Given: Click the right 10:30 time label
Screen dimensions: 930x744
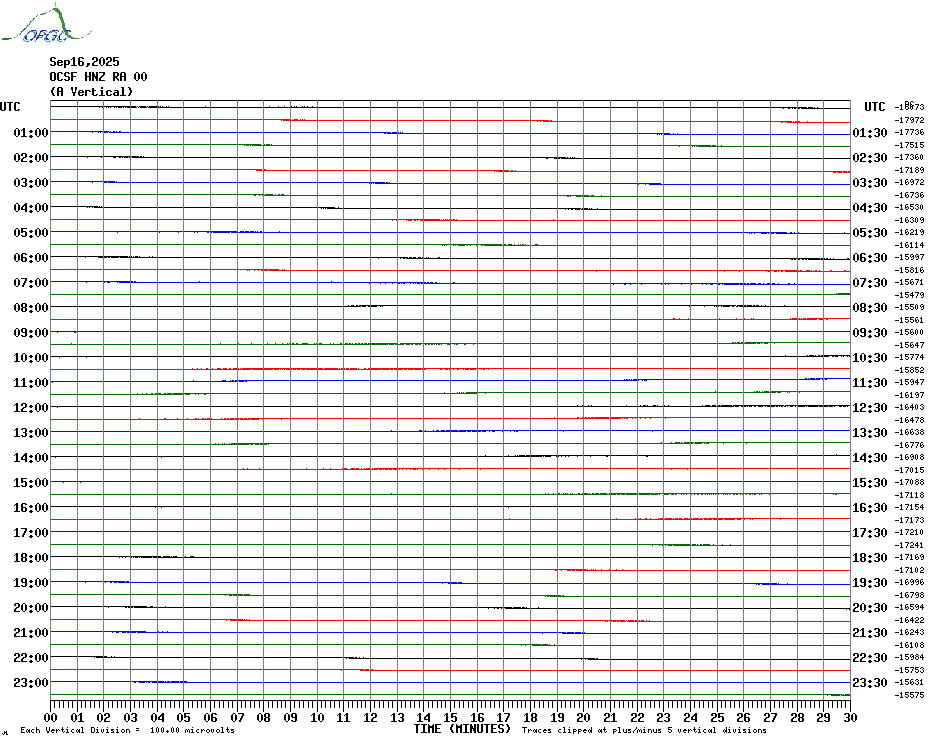Looking at the screenshot, I should [x=870, y=358].
